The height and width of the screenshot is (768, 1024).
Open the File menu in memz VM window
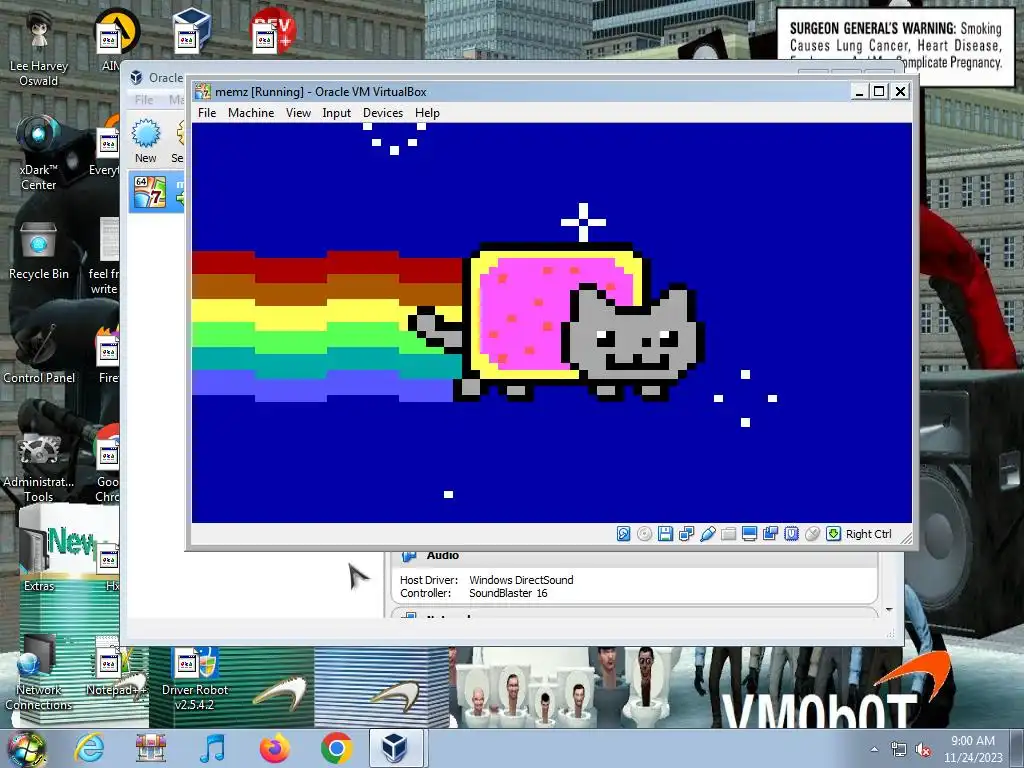pyautogui.click(x=207, y=112)
